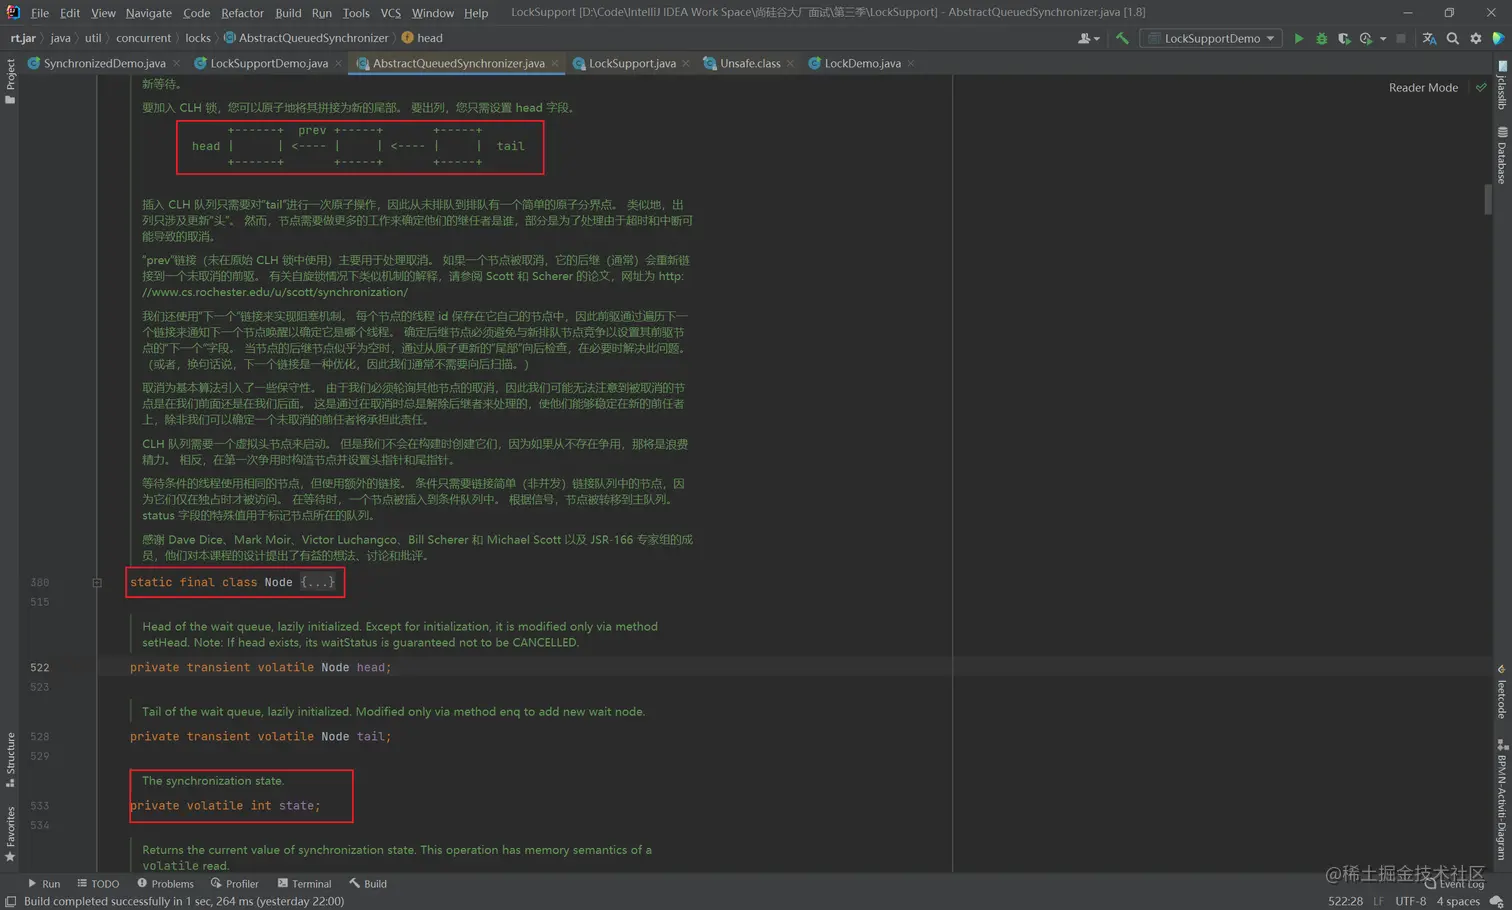
Task: Open dropdown arrow next to Profile icon
Action: 1383,39
